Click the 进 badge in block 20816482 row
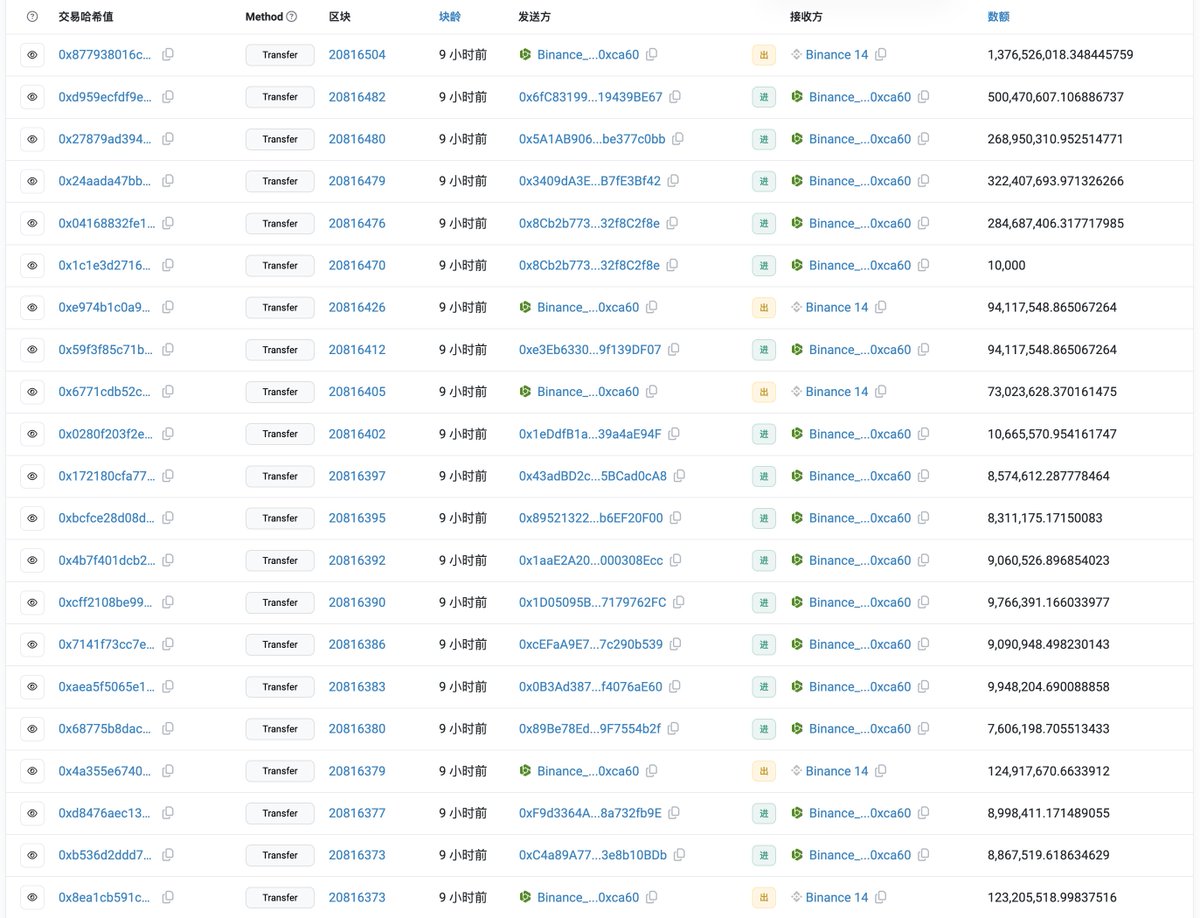This screenshot has width=1200, height=918. coord(764,97)
